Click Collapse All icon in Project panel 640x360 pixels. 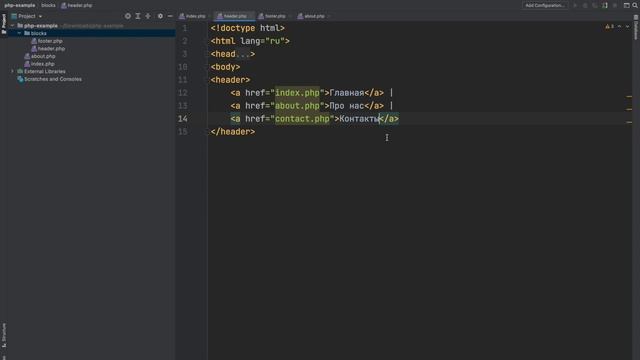tap(148, 16)
